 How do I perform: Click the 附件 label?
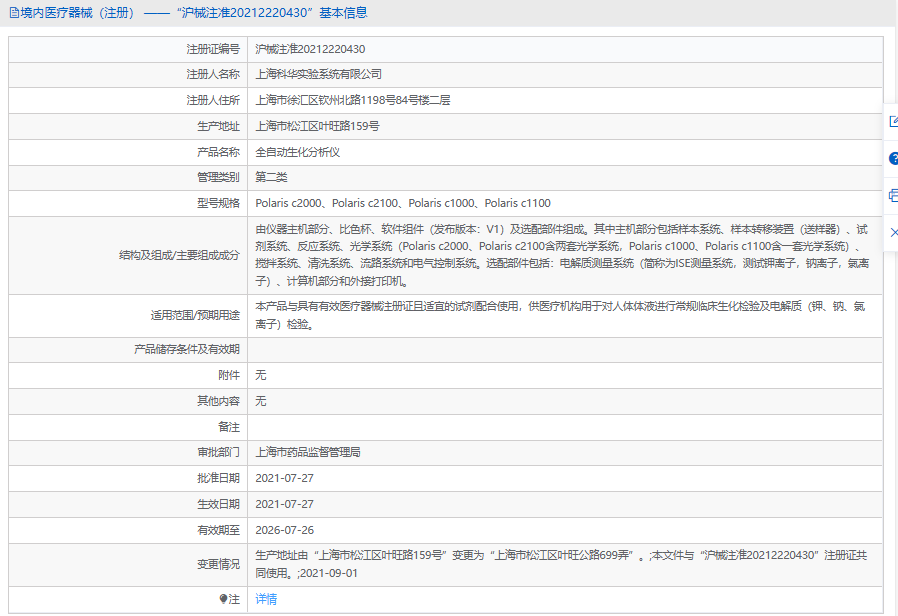click(x=229, y=375)
